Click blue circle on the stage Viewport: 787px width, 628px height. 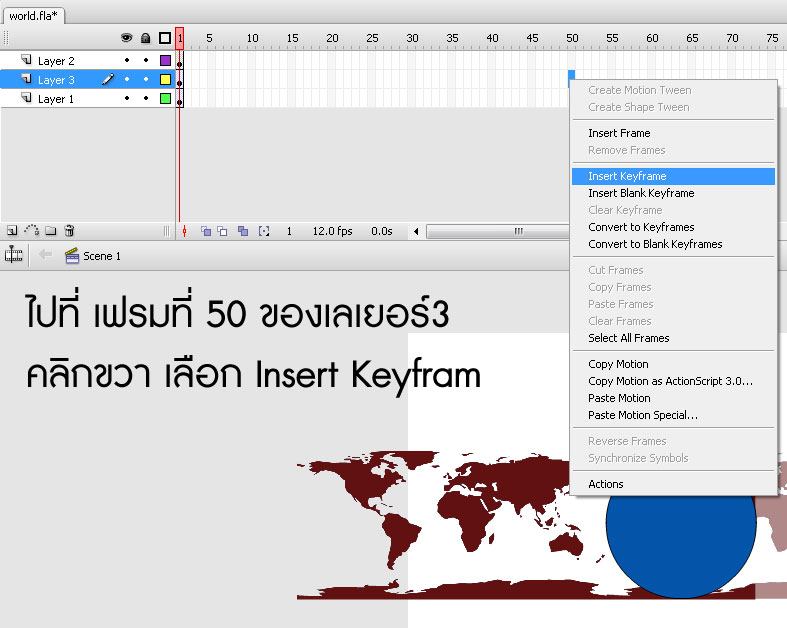pyautogui.click(x=681, y=545)
